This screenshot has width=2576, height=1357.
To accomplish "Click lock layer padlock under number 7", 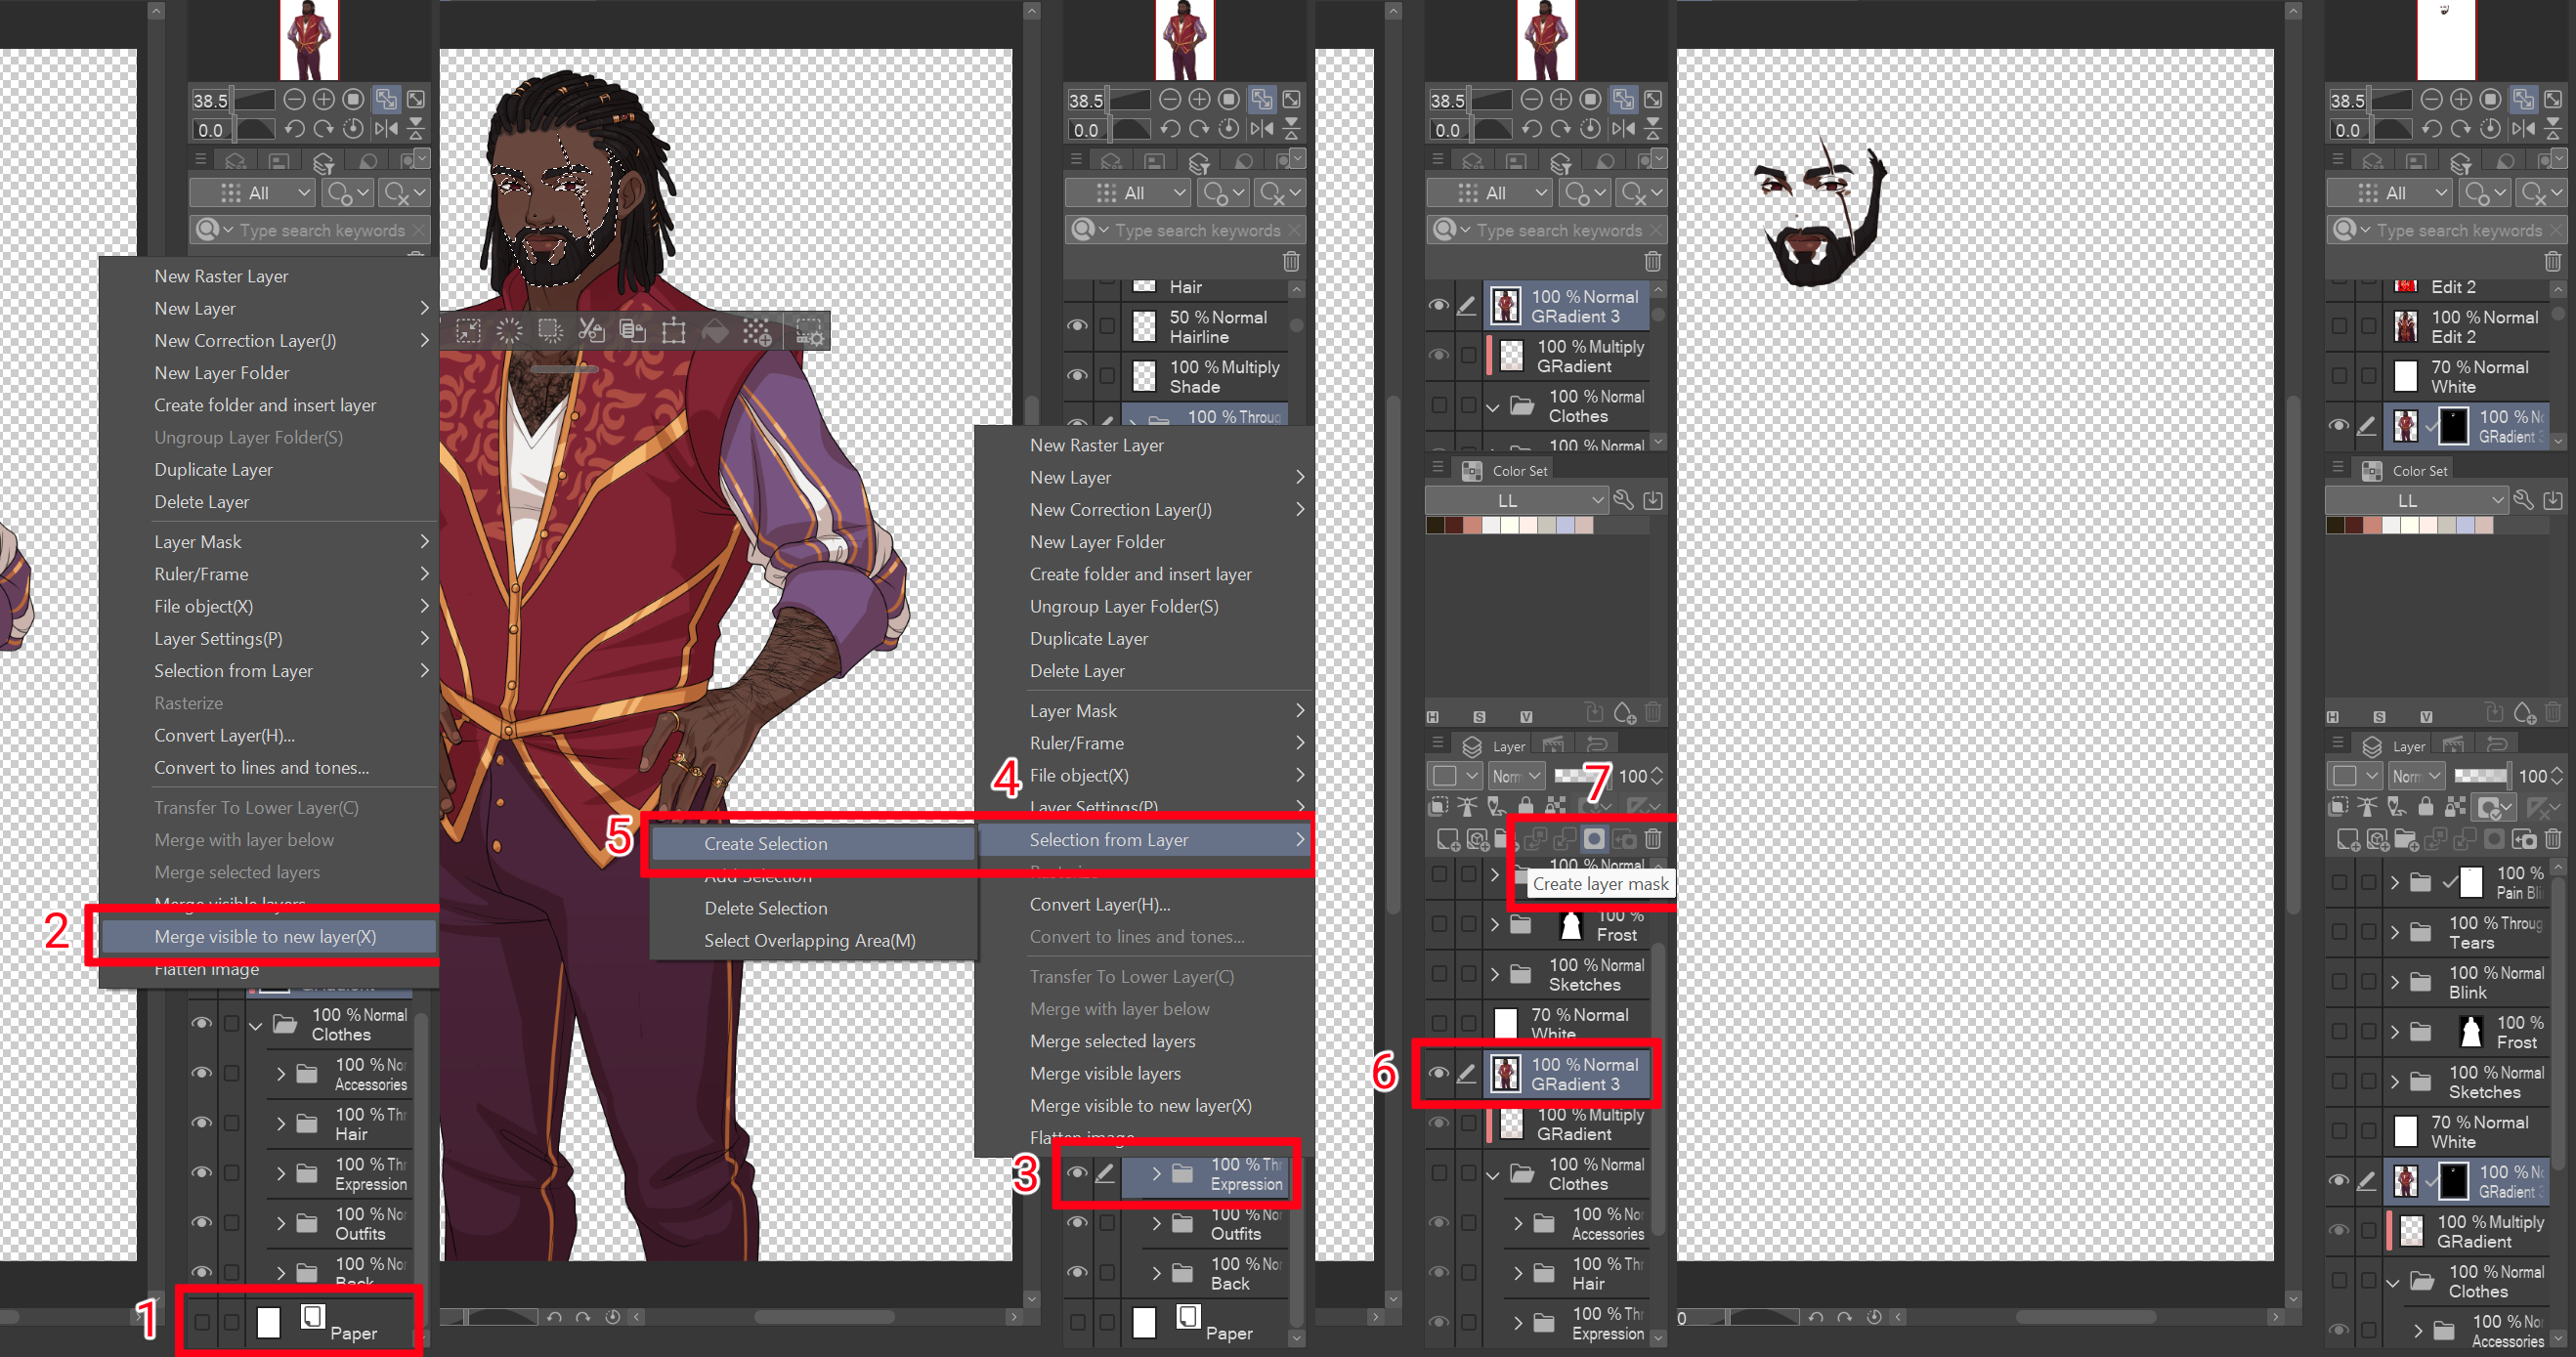I will click(x=1525, y=806).
